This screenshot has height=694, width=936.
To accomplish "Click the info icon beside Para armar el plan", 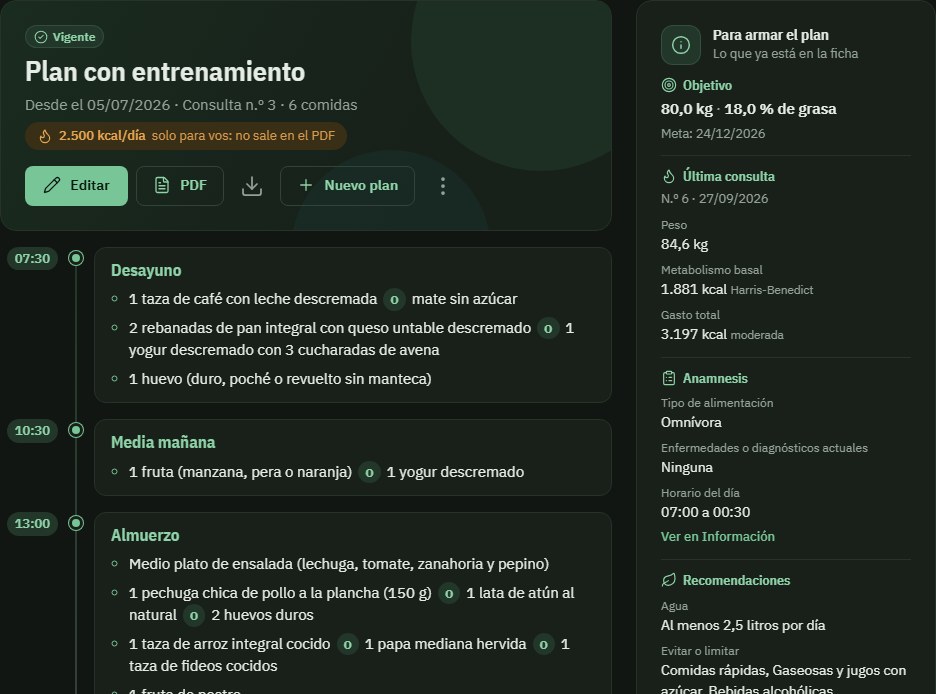I will point(681,45).
